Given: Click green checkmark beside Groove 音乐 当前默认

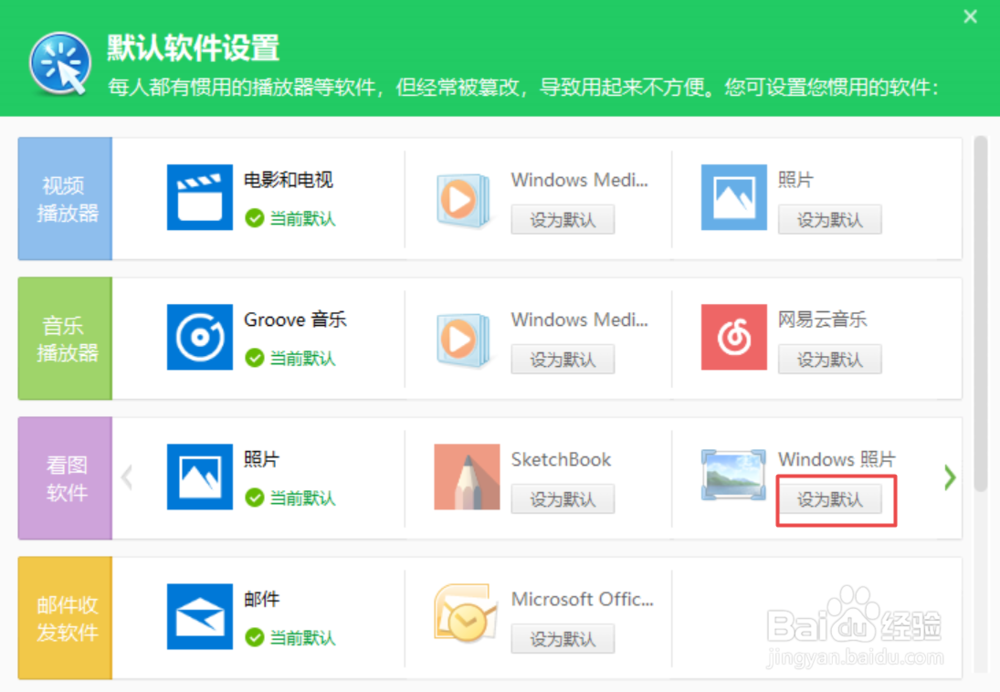Looking at the screenshot, I should [254, 358].
